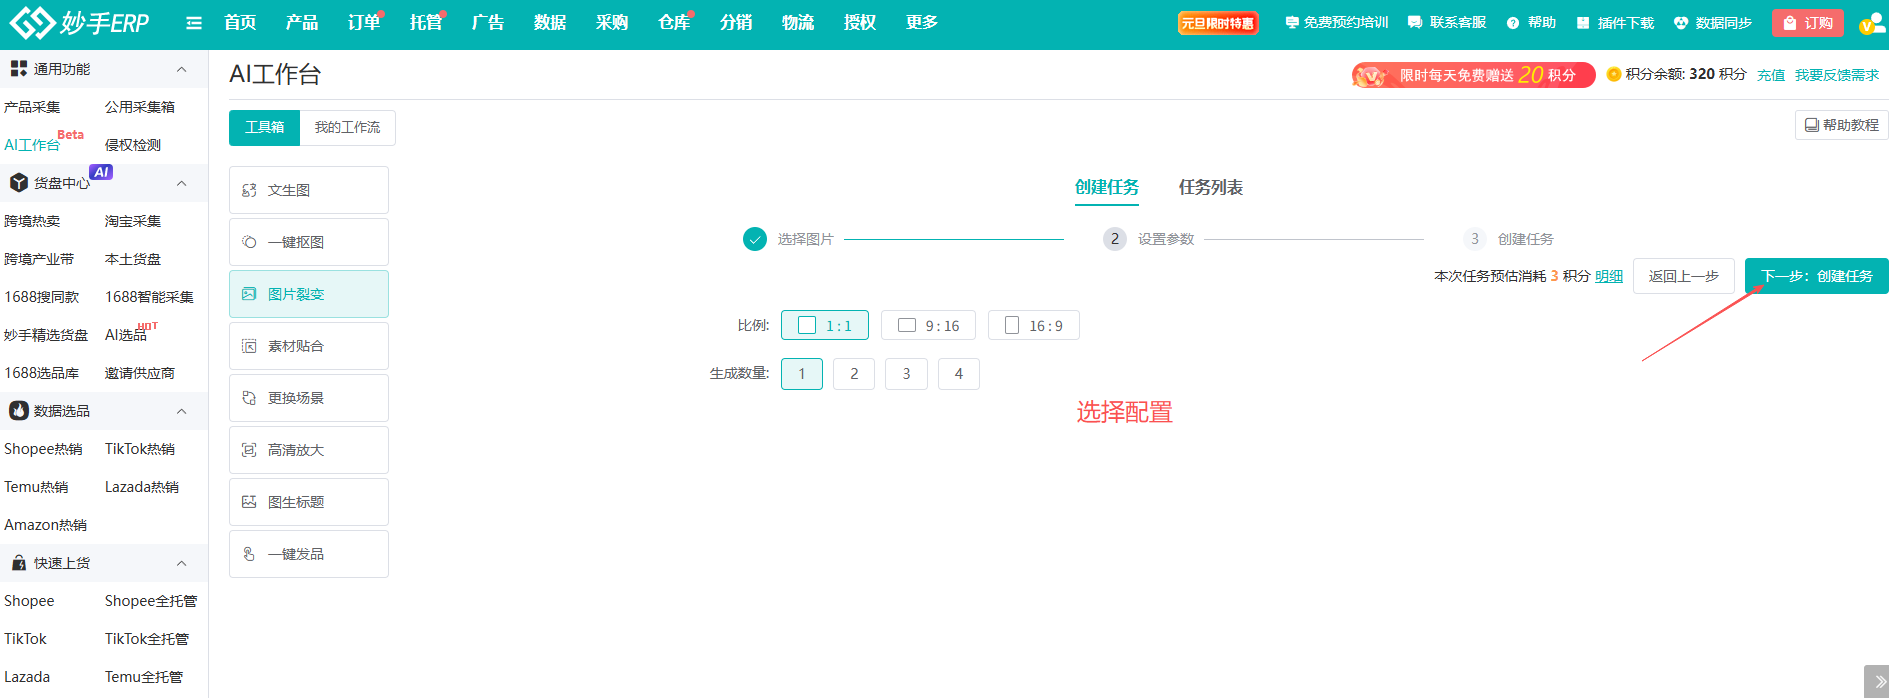1889x698 pixels.
Task: Open the 图生标题 tool
Action: 308,502
